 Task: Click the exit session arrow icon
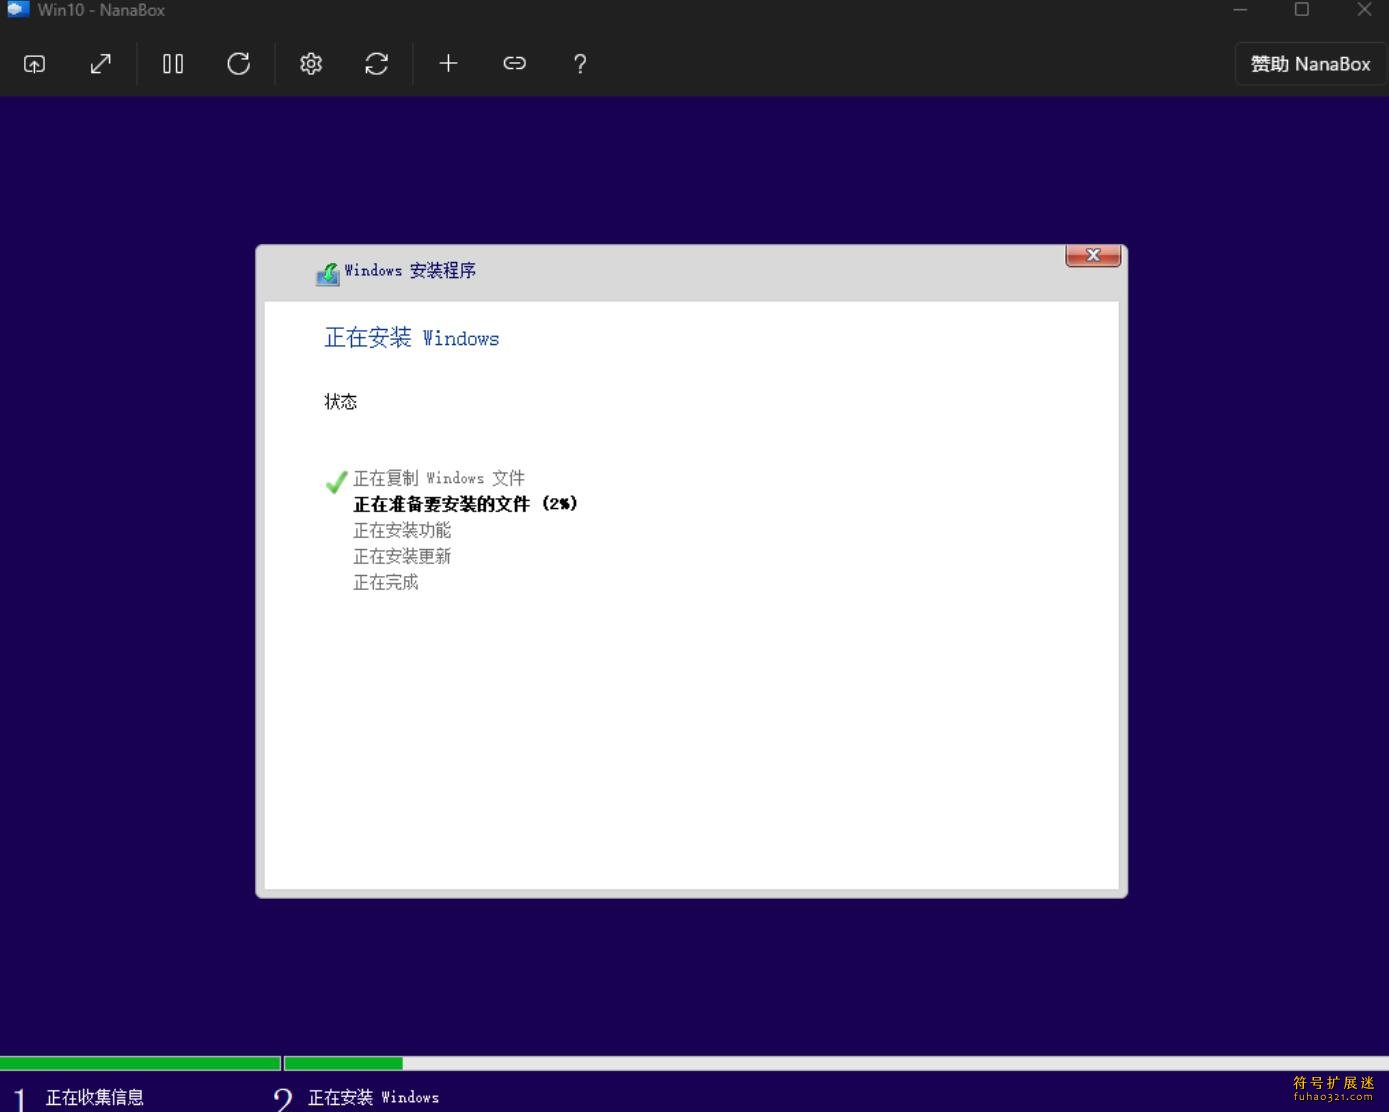[x=34, y=63]
